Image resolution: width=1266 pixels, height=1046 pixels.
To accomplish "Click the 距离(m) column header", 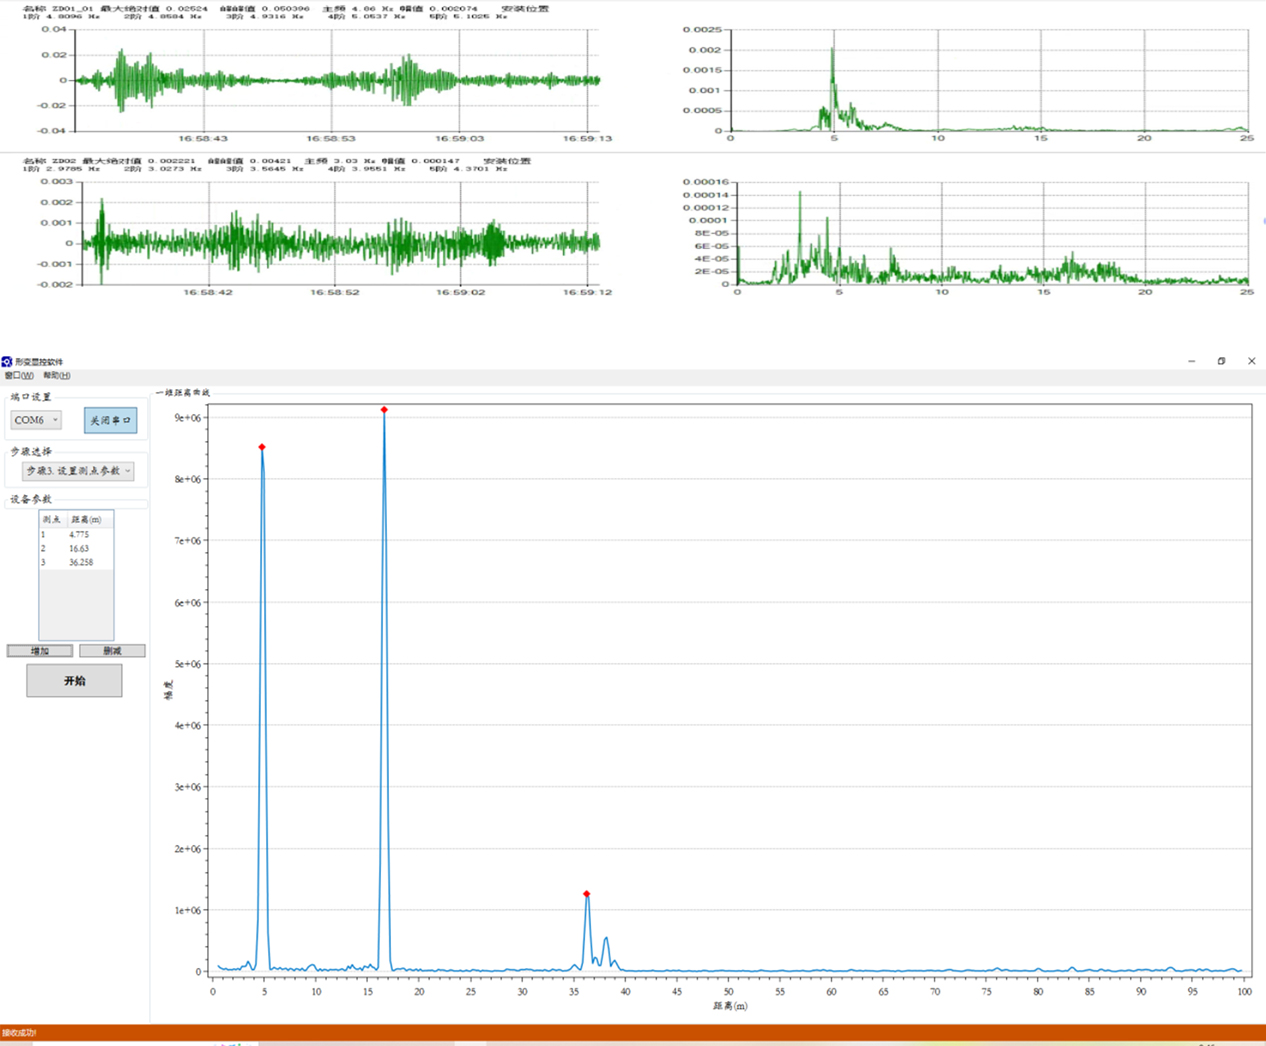I will pyautogui.click(x=86, y=520).
